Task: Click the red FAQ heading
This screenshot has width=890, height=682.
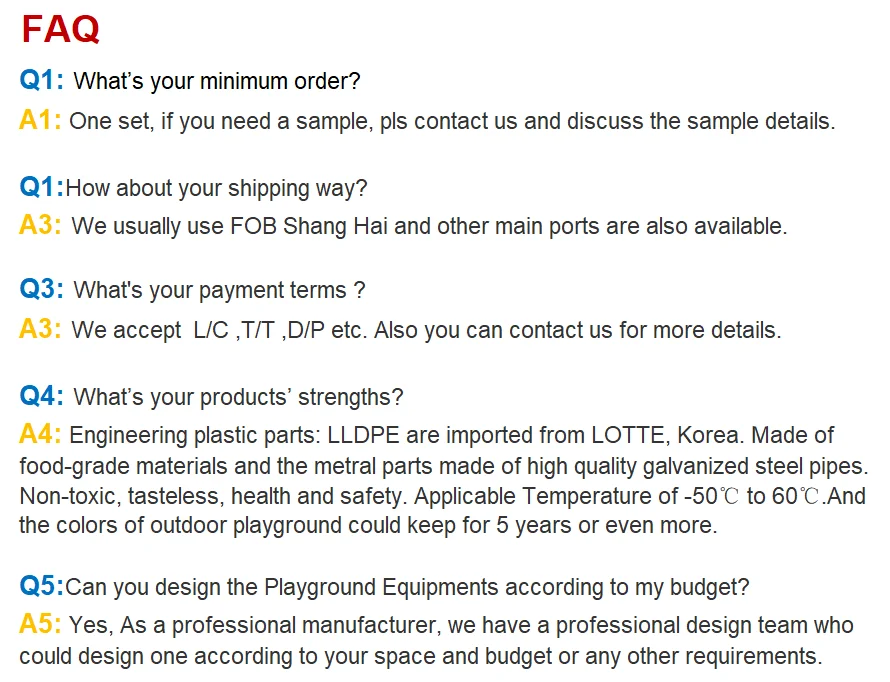Action: tap(60, 29)
